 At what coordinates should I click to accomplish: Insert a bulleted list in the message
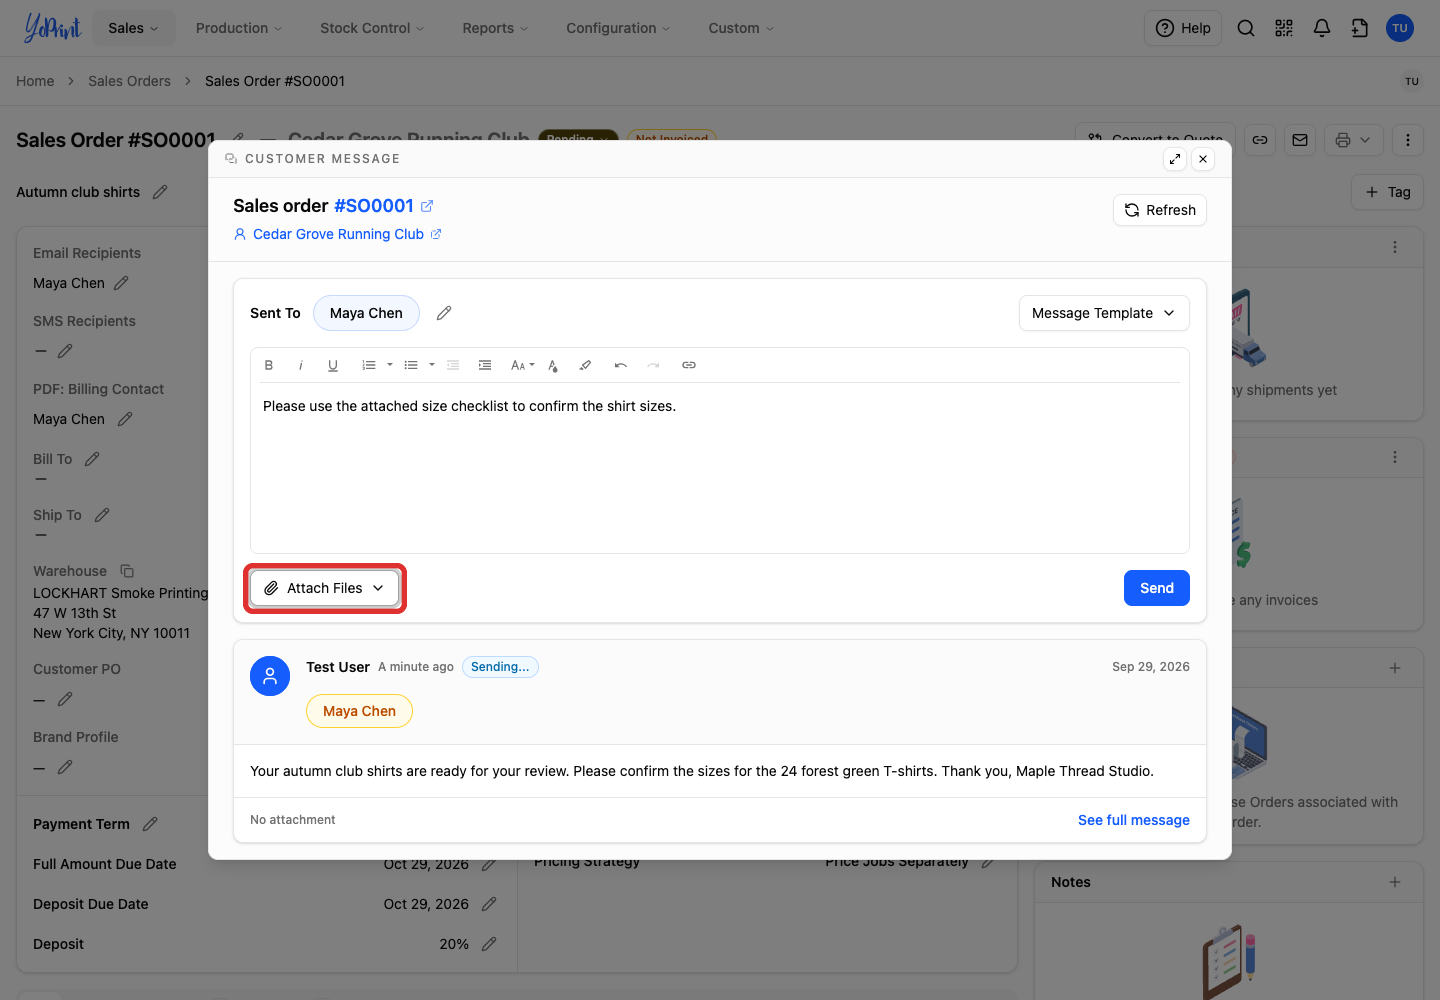[411, 365]
